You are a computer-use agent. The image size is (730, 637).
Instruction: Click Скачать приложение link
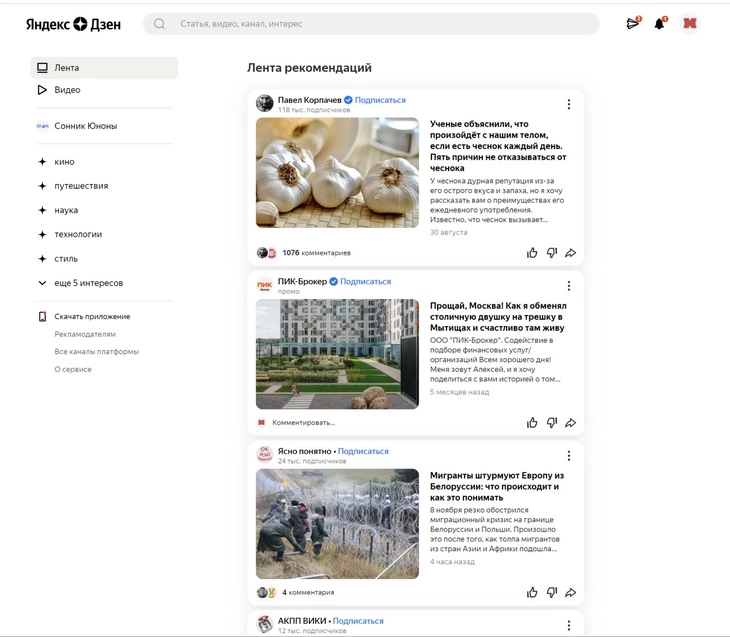pos(92,317)
